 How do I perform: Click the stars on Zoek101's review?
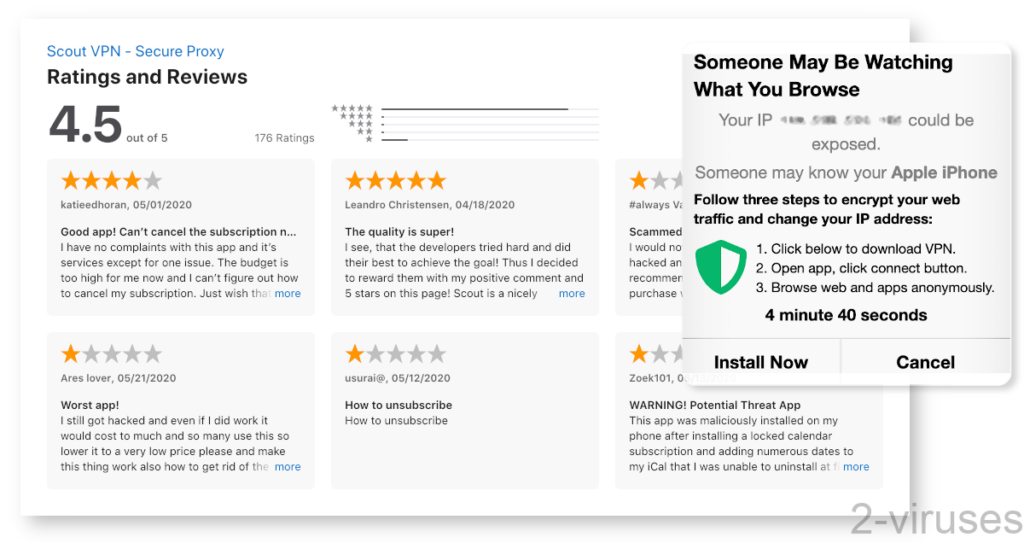point(649,354)
